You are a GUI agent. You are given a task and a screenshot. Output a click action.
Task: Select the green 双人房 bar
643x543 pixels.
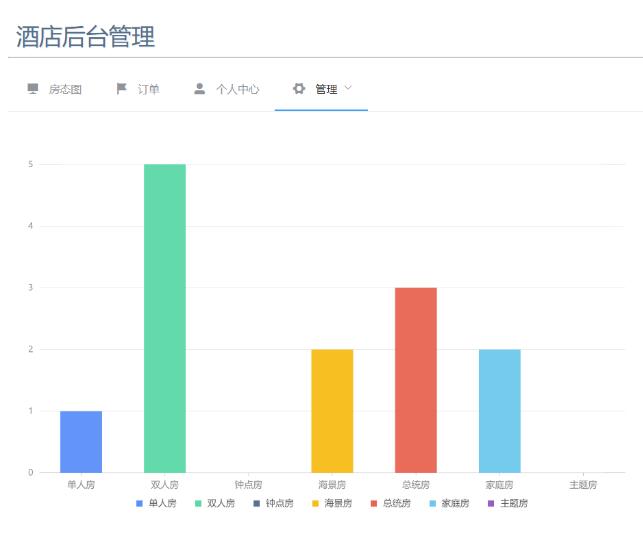(x=165, y=318)
